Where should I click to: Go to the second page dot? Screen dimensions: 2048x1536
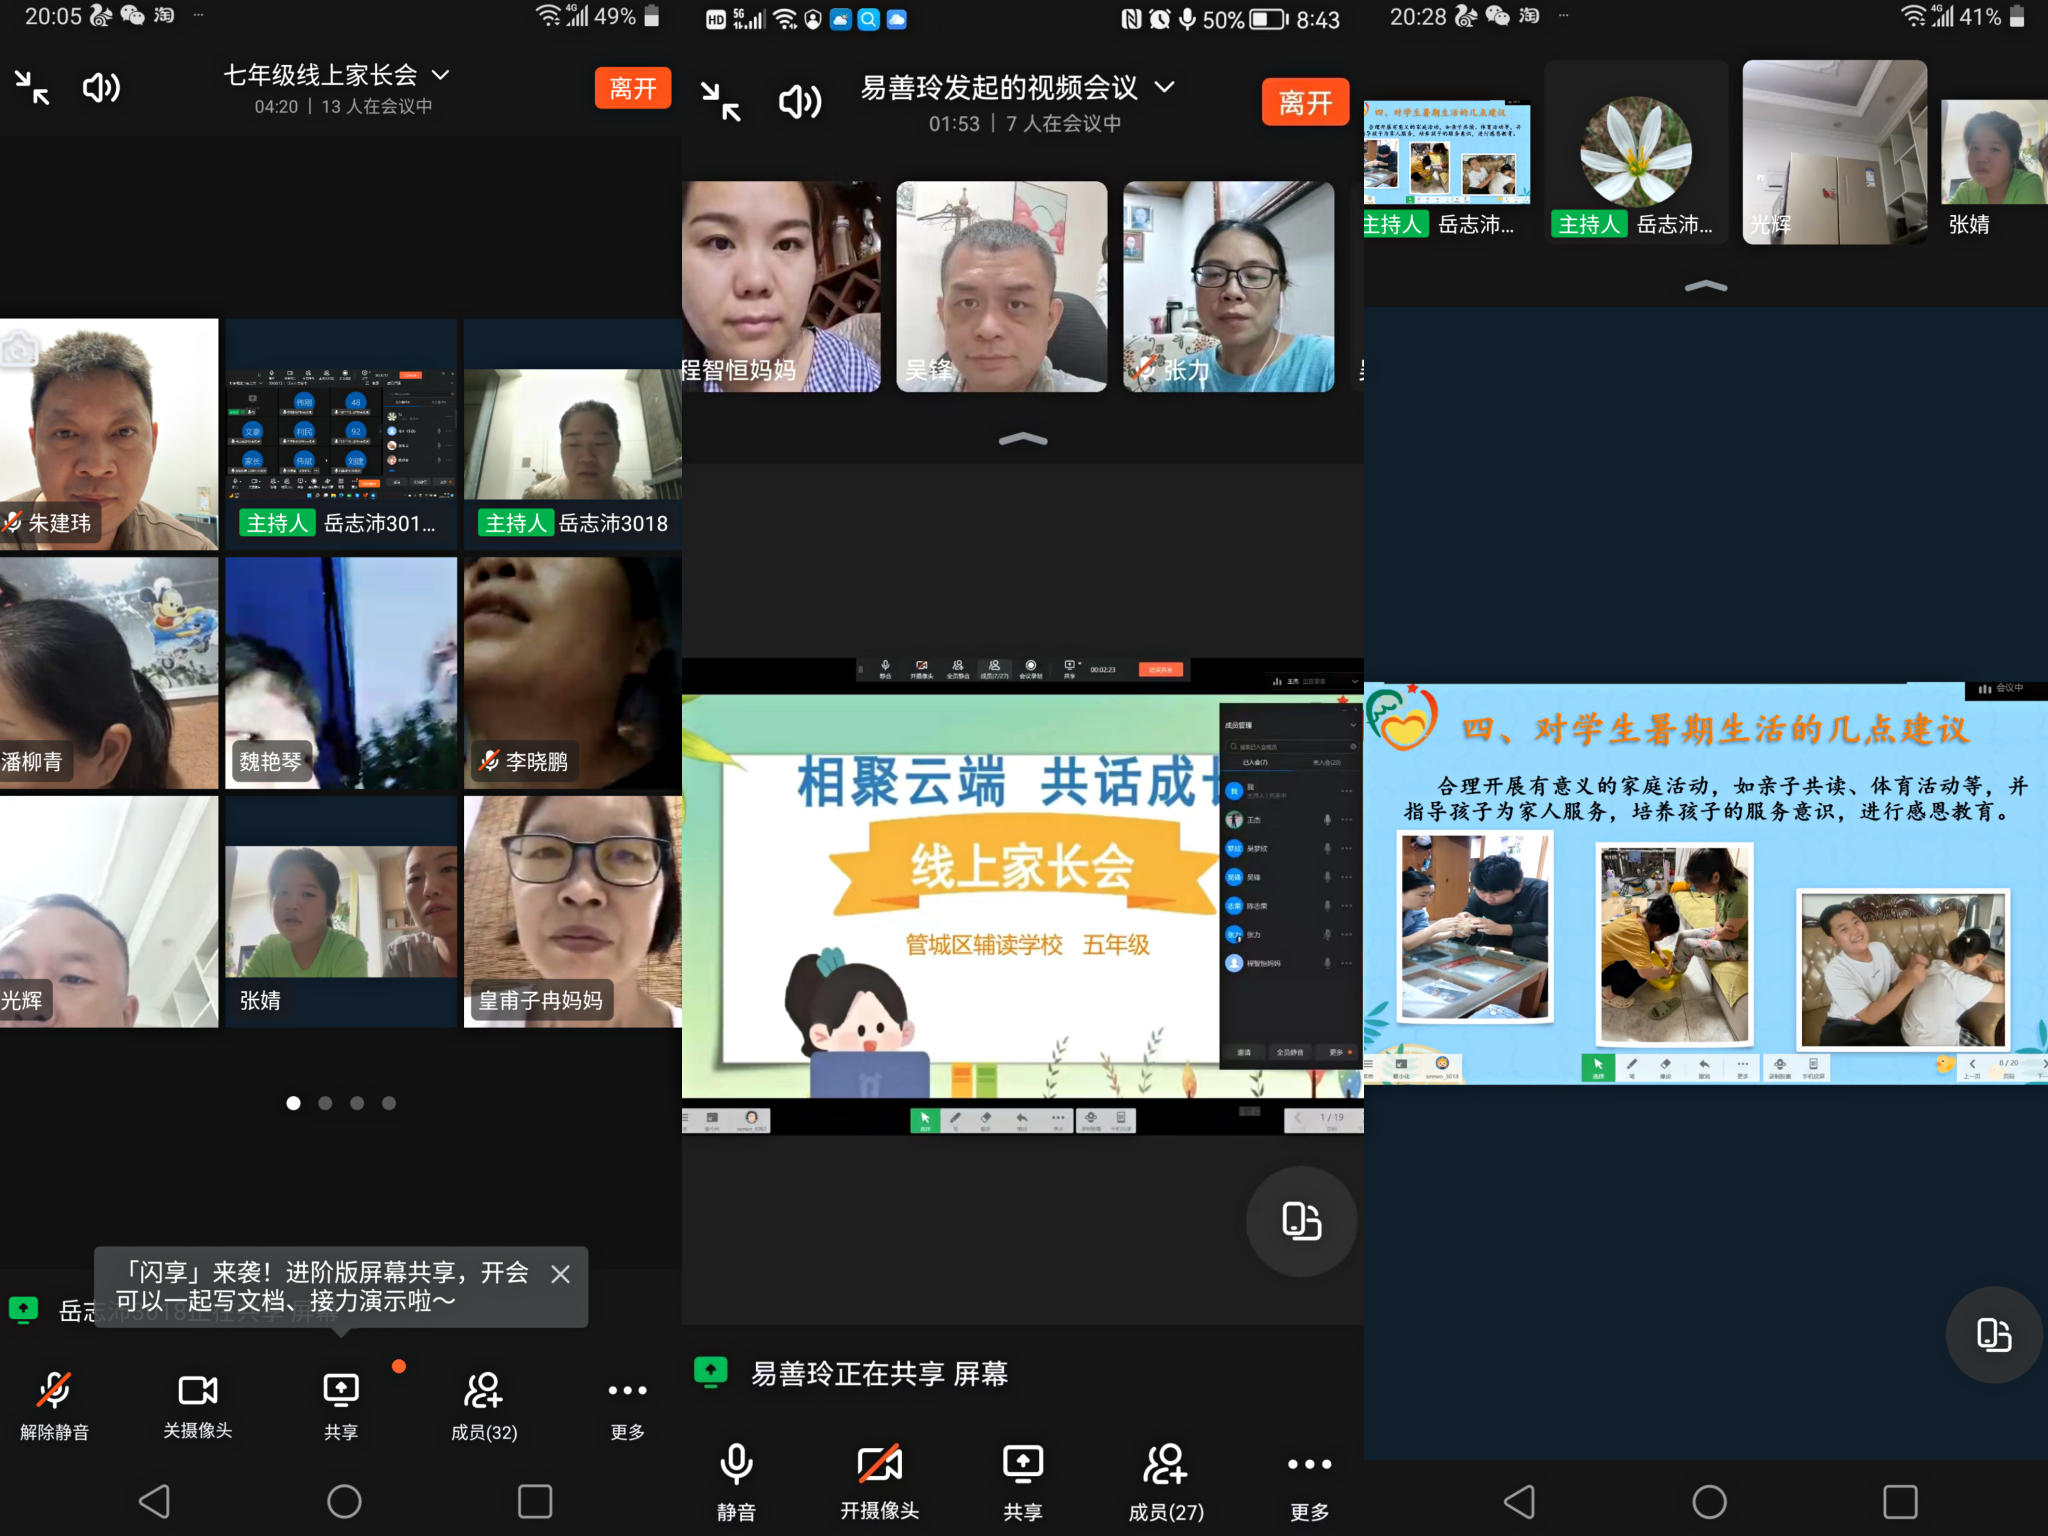pyautogui.click(x=325, y=1103)
